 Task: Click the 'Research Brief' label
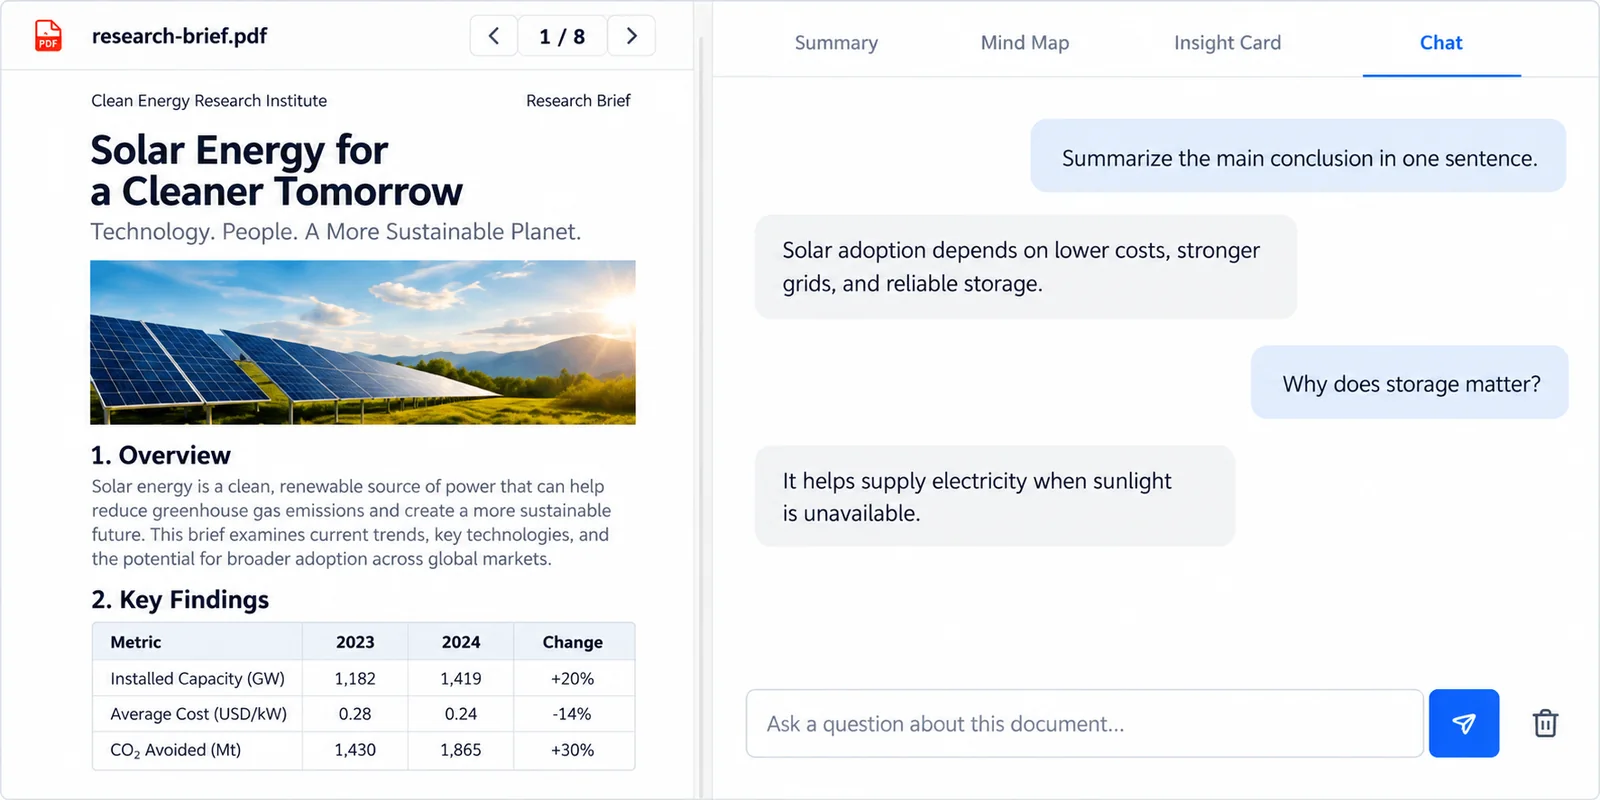pyautogui.click(x=578, y=100)
